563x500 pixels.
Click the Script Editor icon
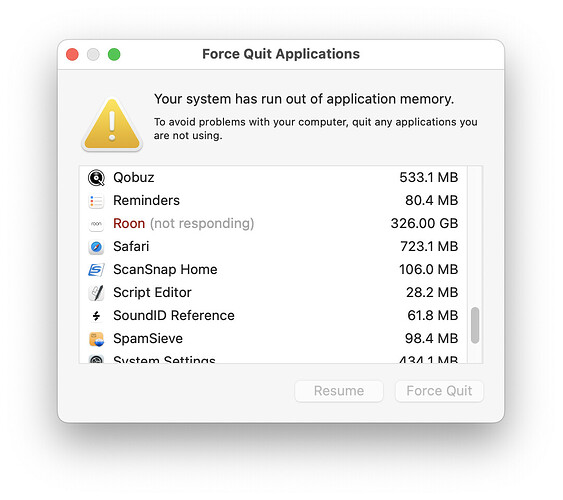pos(96,293)
